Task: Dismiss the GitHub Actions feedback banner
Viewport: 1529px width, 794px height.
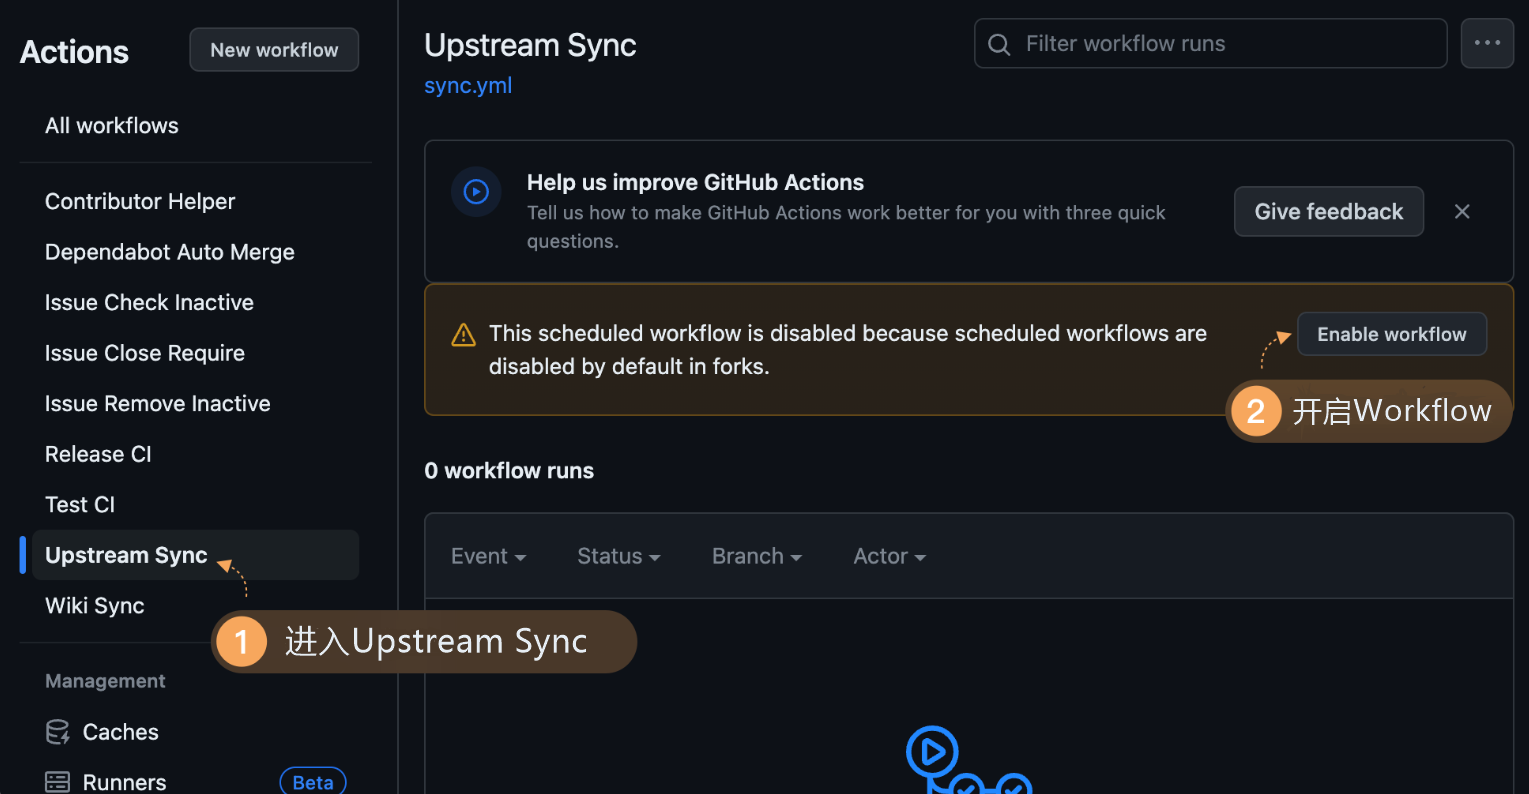Action: pos(1462,211)
